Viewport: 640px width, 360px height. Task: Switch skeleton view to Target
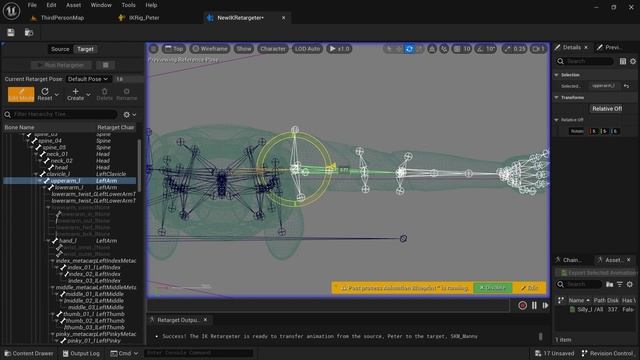pos(85,49)
